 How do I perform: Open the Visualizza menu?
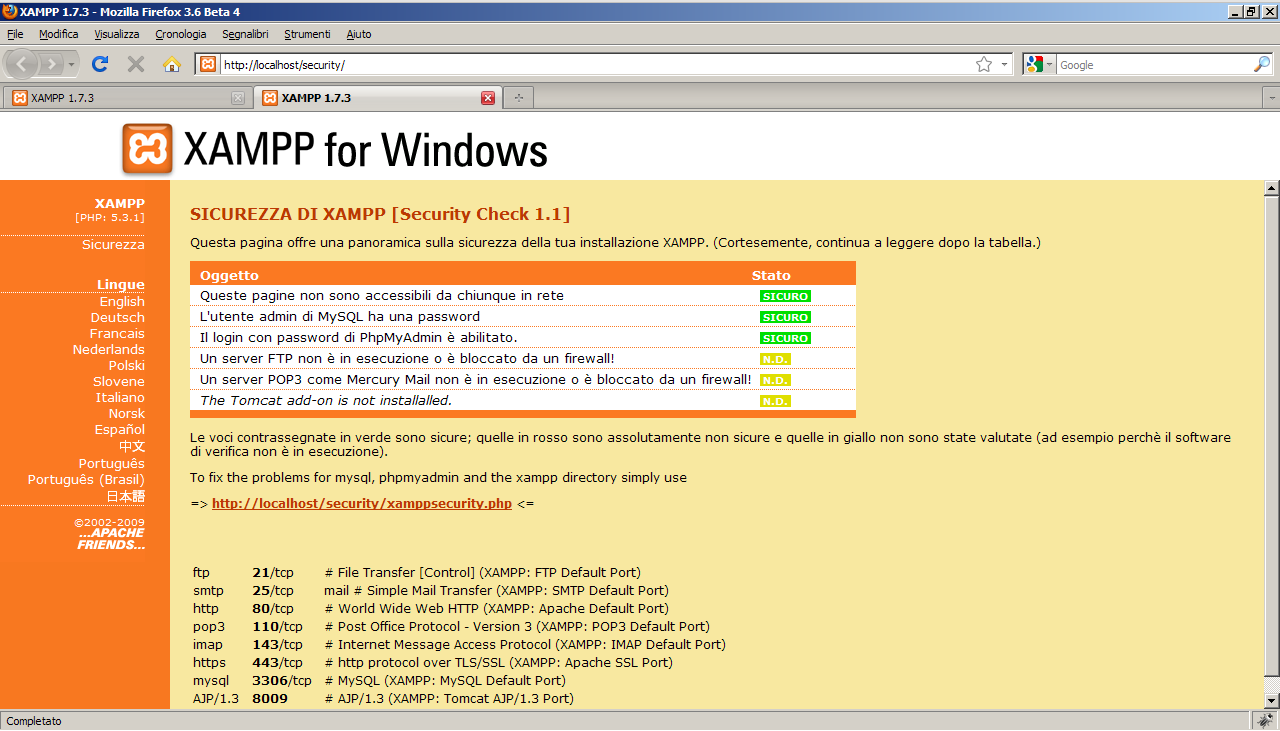click(117, 34)
